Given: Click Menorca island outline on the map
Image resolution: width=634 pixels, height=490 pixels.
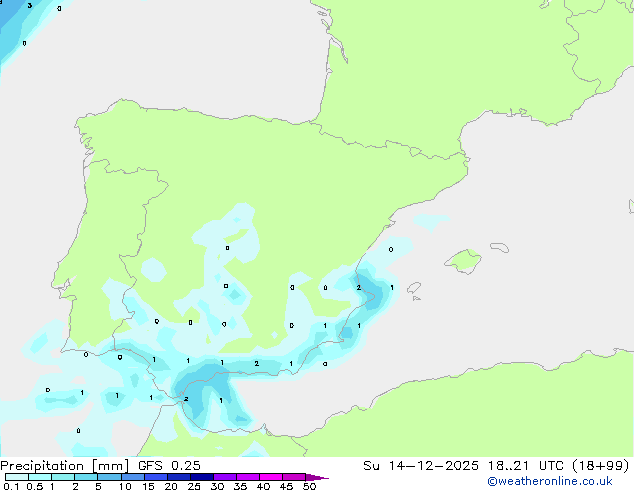Looking at the screenshot, I should (499, 247).
